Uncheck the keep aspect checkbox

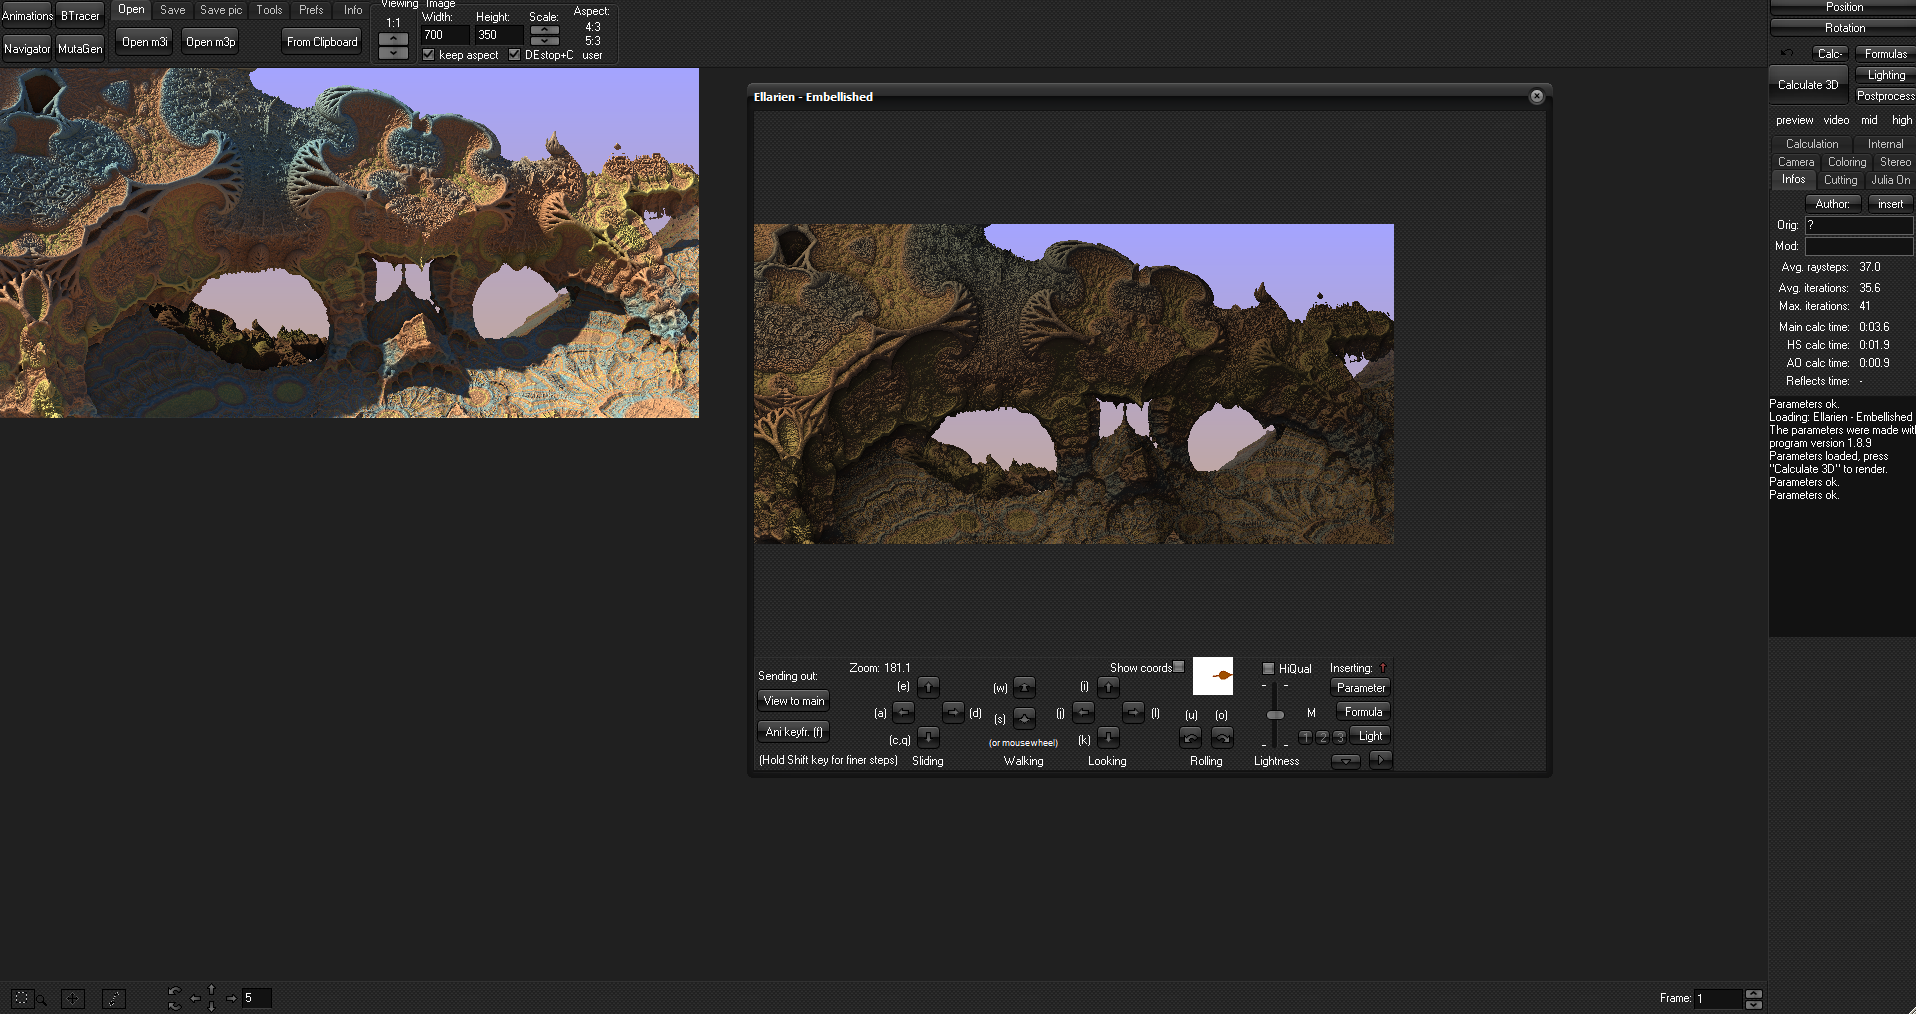428,55
